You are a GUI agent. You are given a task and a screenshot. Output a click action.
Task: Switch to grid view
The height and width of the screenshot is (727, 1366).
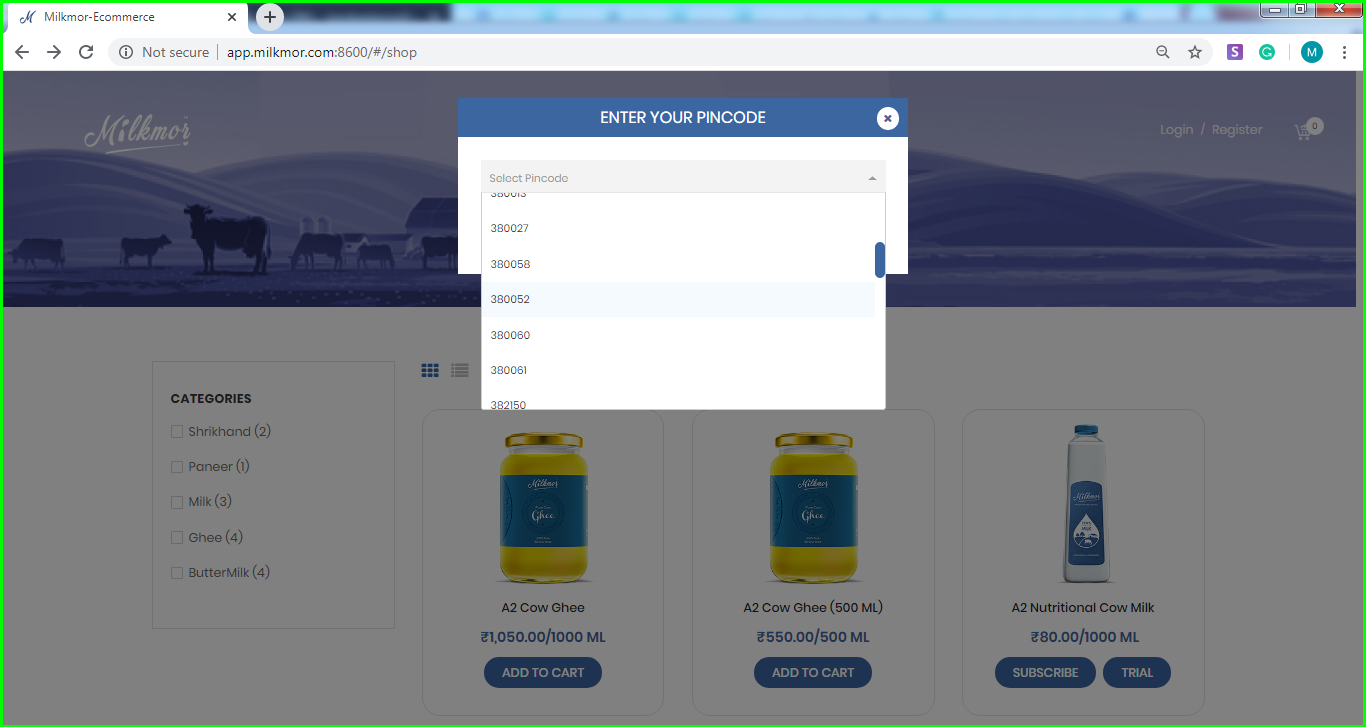tap(430, 370)
